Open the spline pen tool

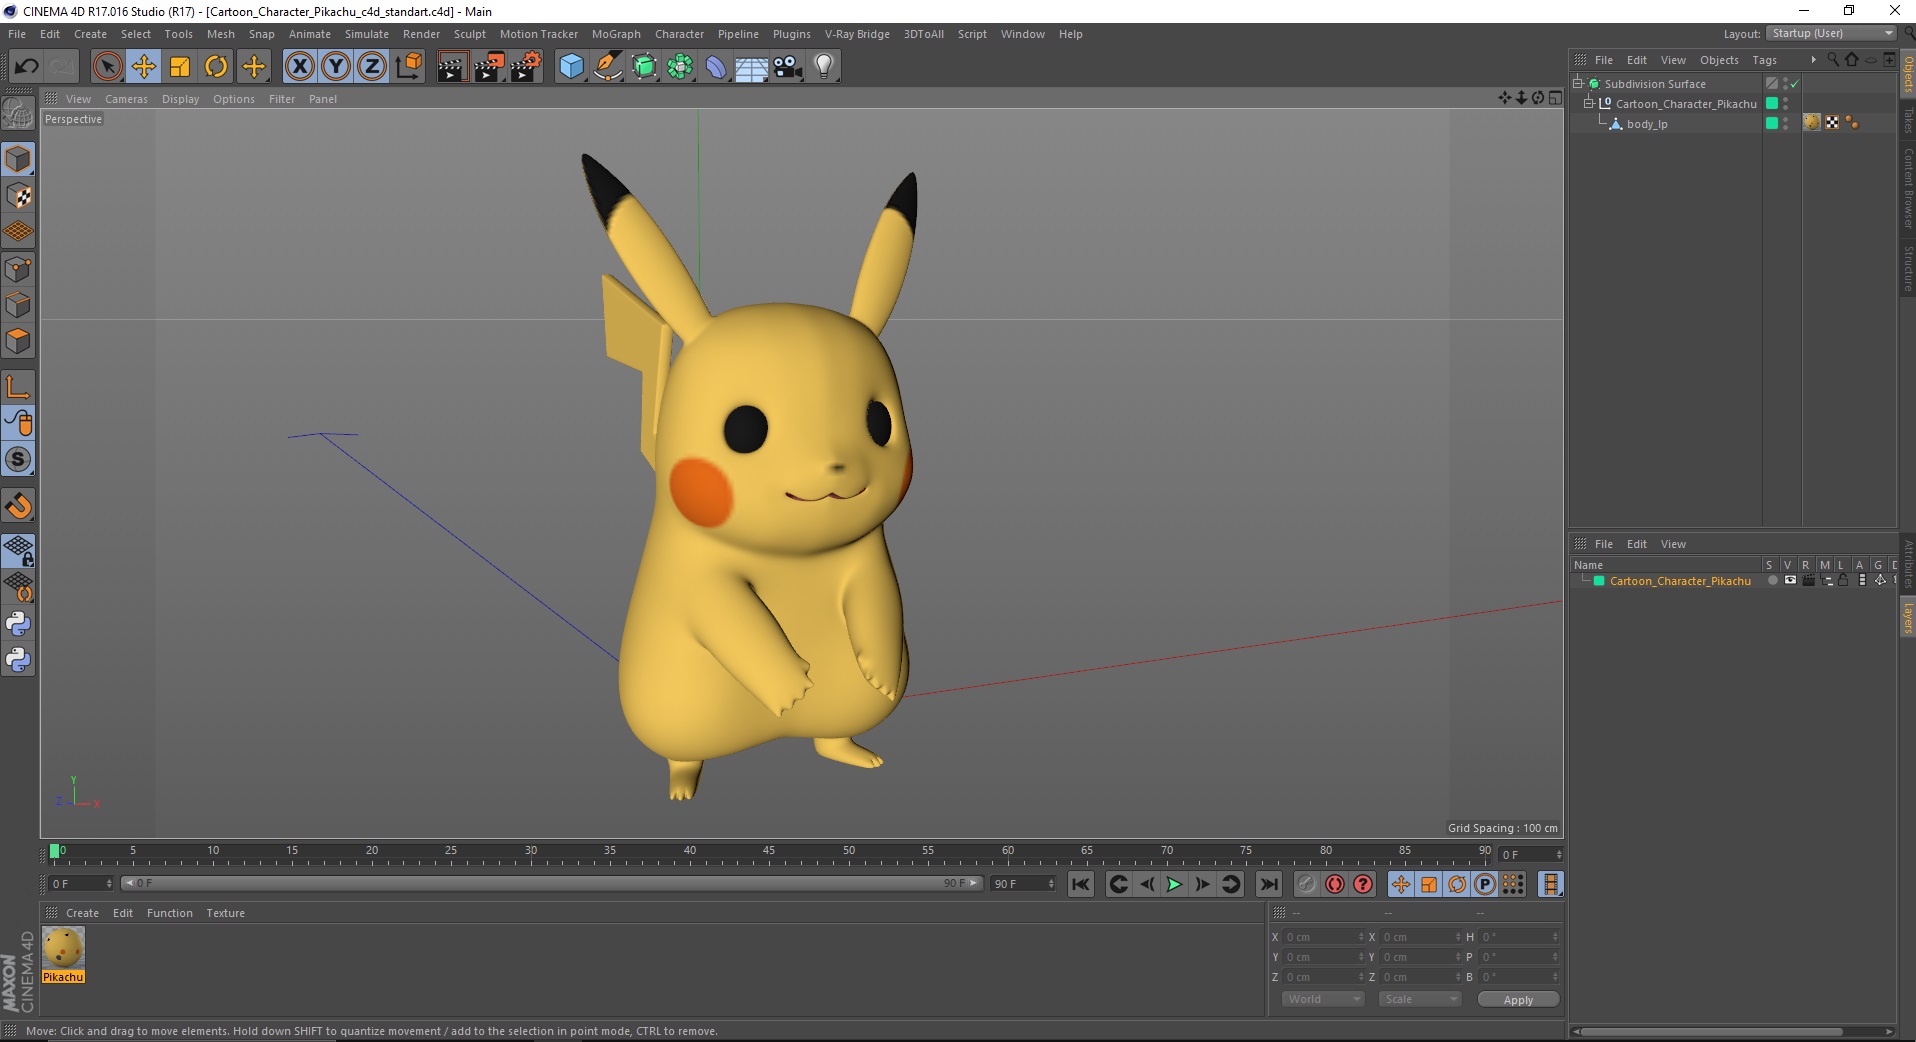(x=607, y=67)
